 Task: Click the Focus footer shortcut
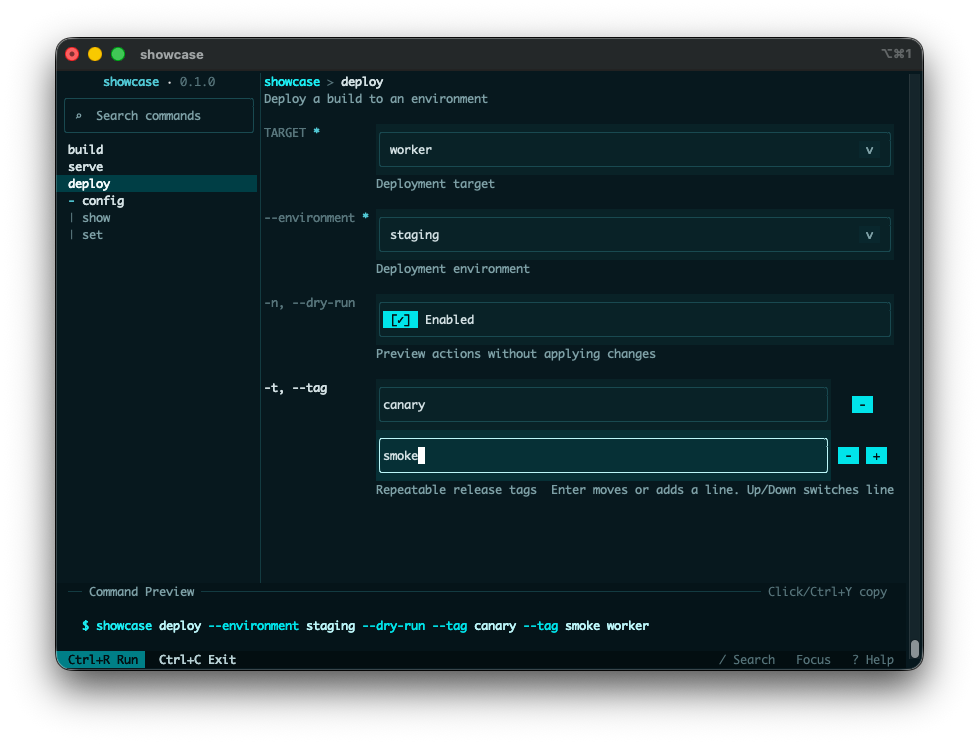(813, 660)
